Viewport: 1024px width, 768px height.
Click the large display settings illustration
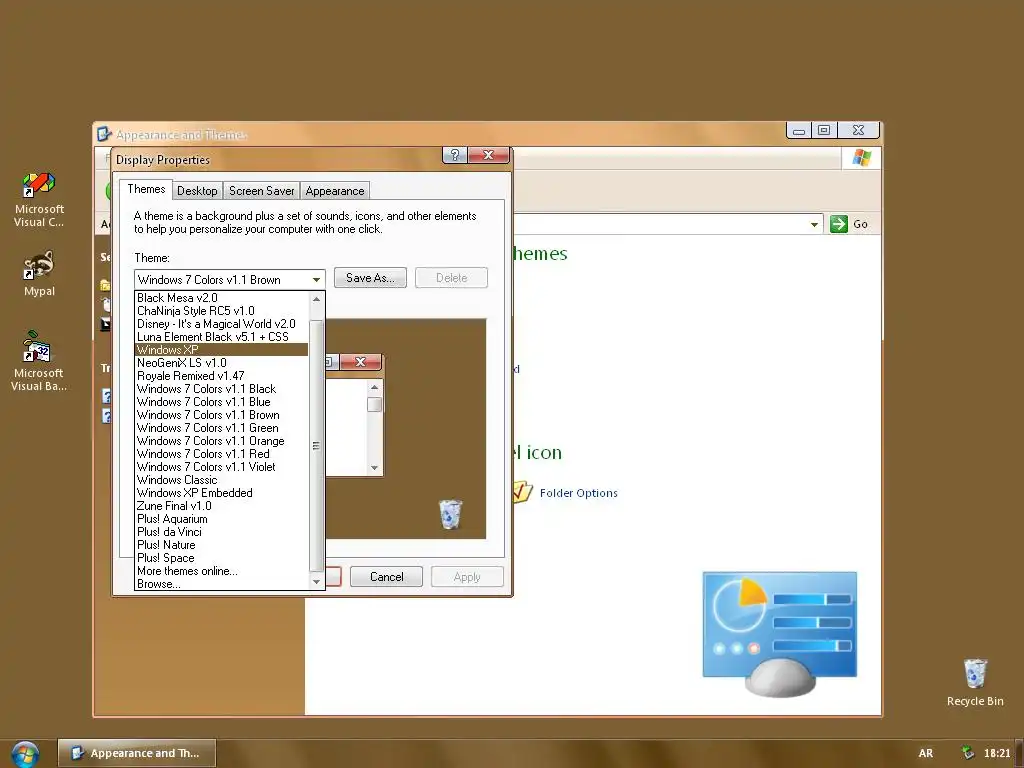[779, 633]
